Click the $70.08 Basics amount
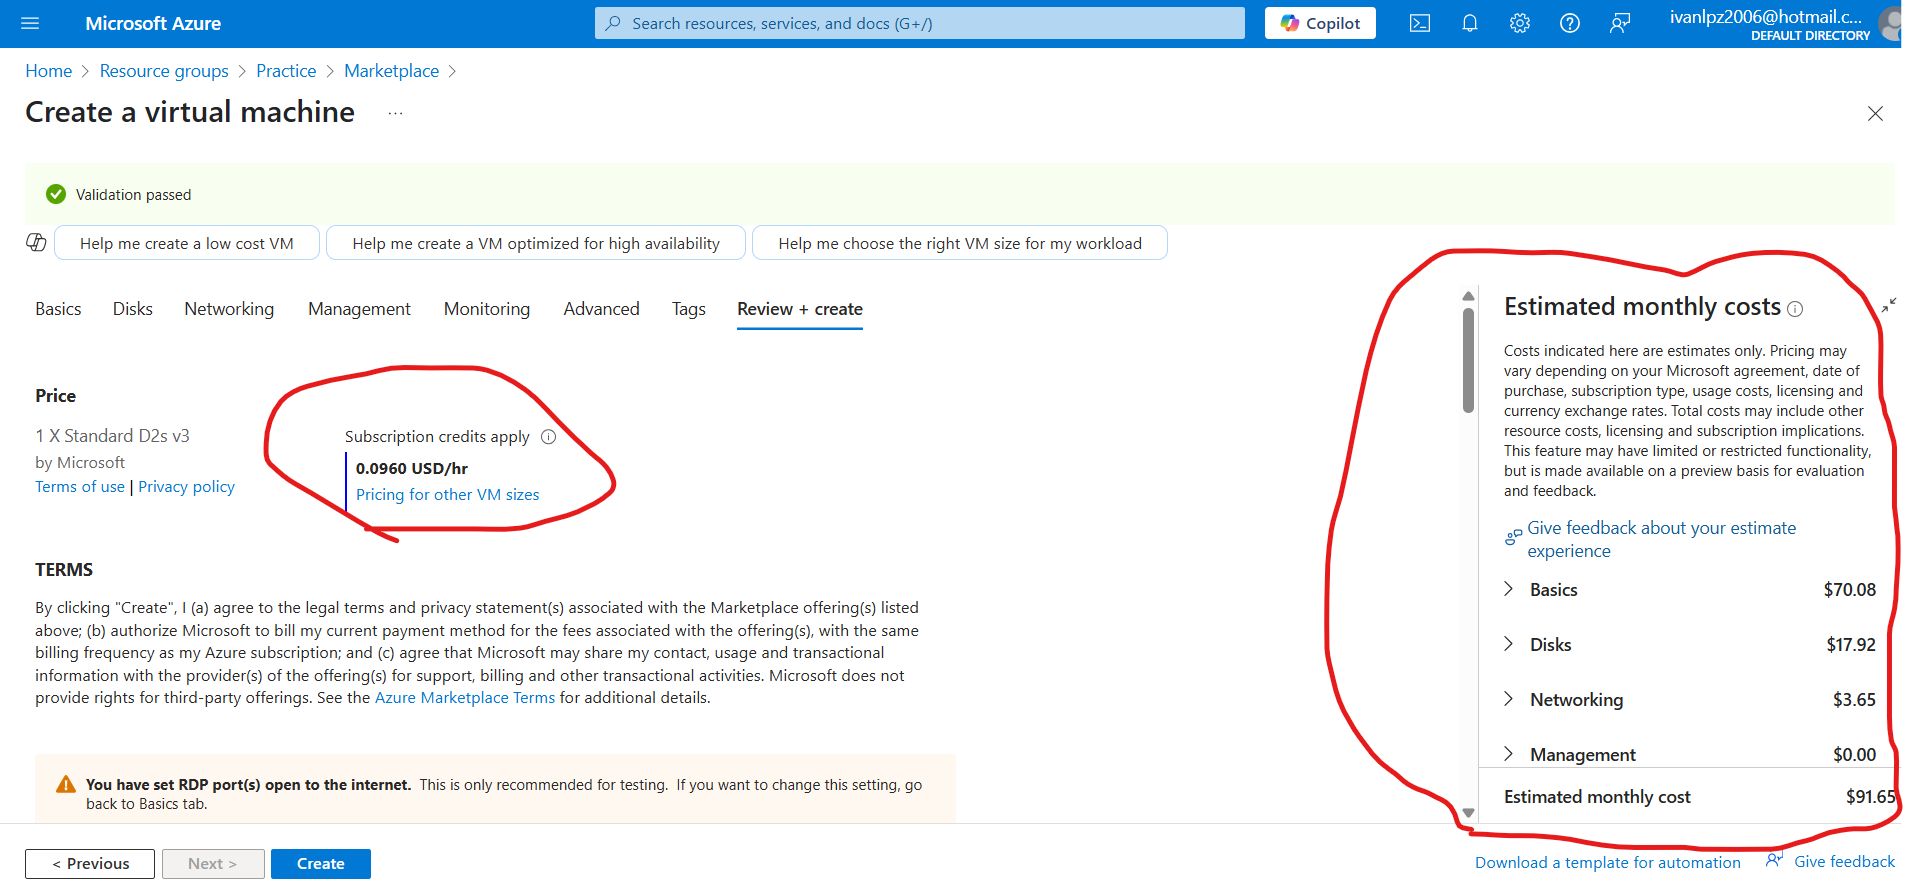This screenshot has height=895, width=1906. click(1850, 590)
